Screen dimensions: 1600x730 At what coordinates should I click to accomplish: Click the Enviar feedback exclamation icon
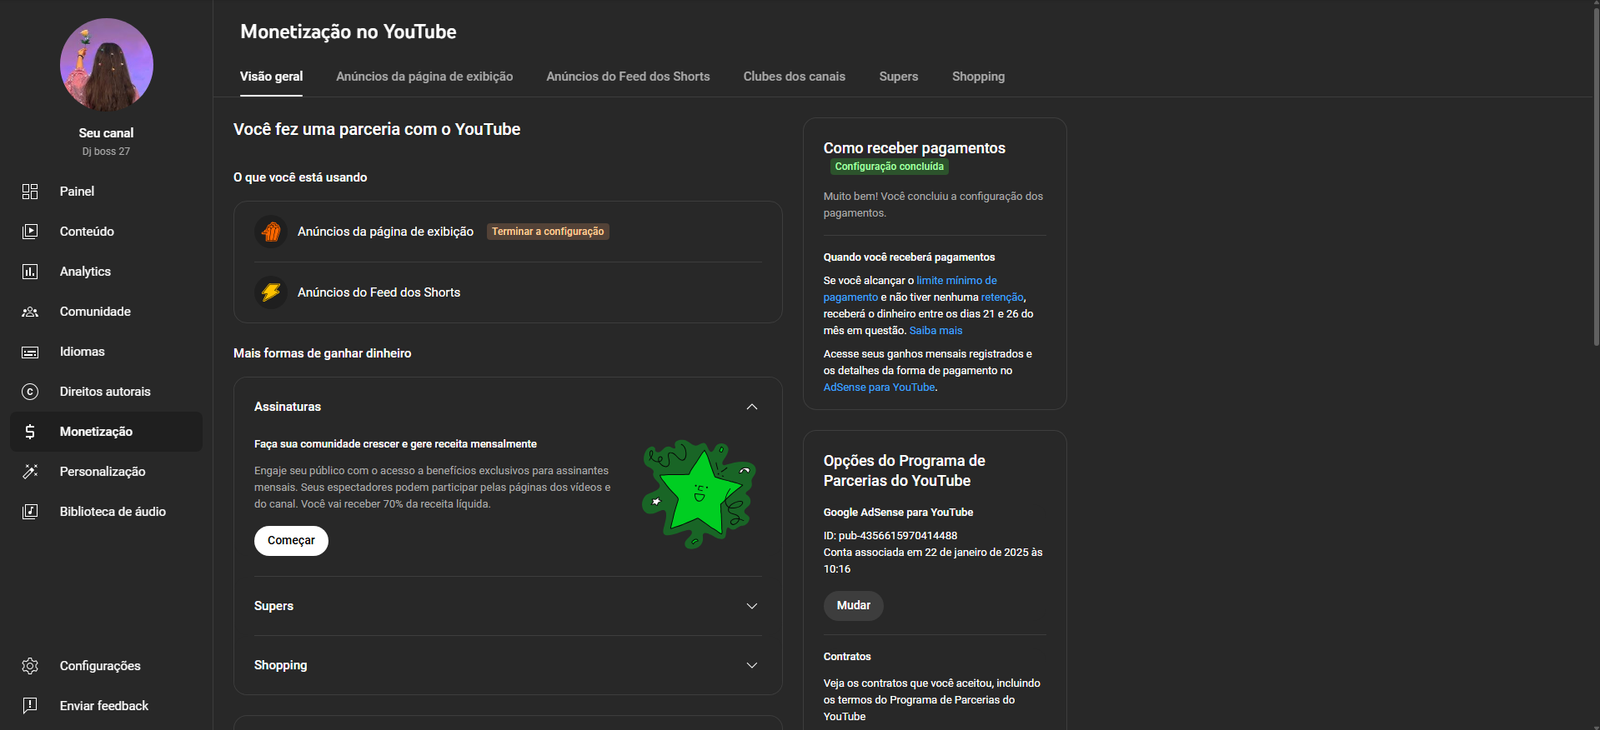[x=30, y=706]
